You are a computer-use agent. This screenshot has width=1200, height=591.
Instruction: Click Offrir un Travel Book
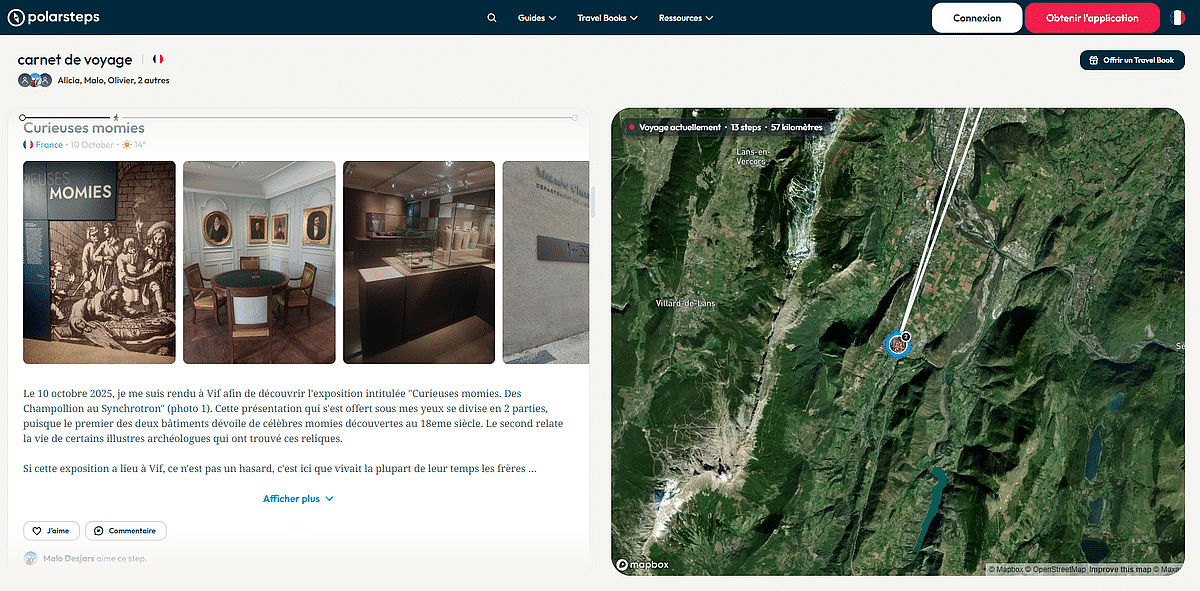(x=1132, y=60)
